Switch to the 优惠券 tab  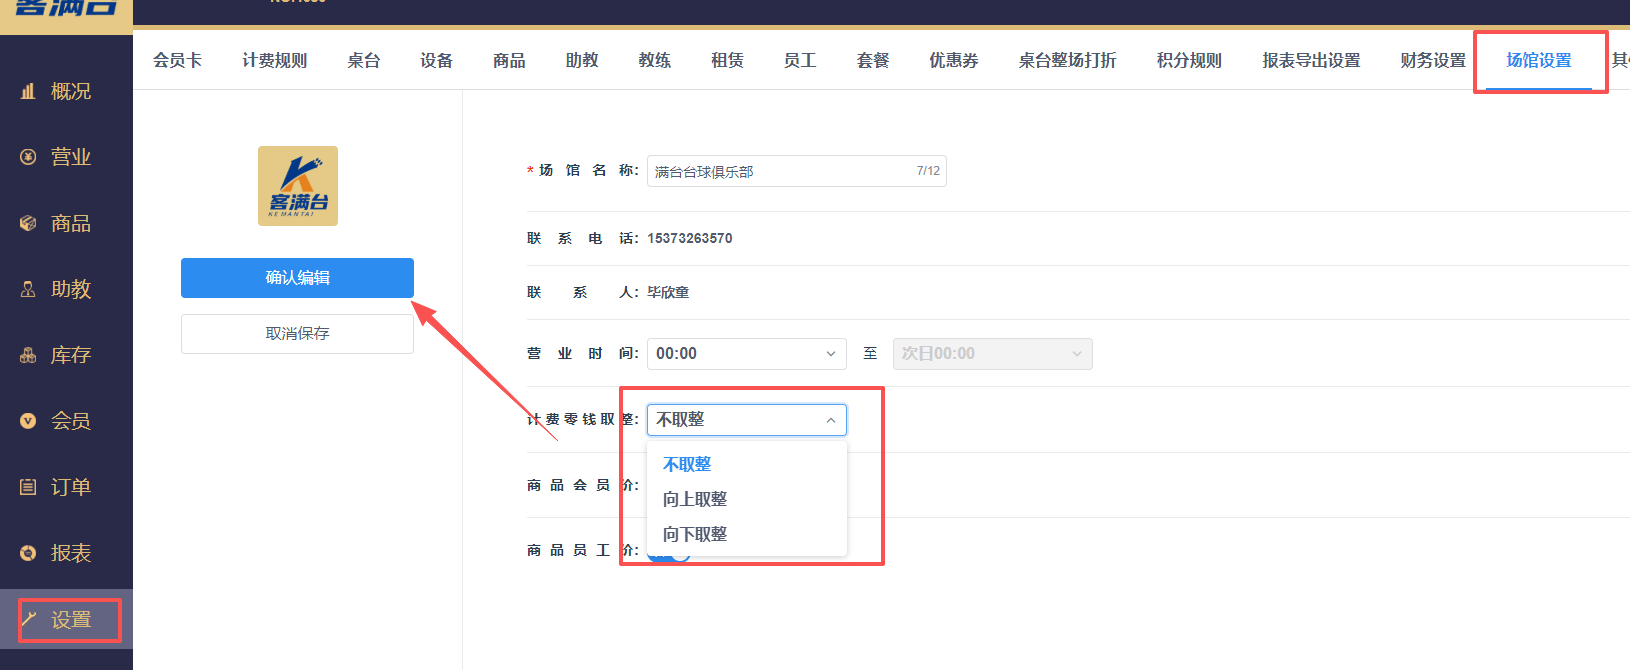tap(954, 60)
